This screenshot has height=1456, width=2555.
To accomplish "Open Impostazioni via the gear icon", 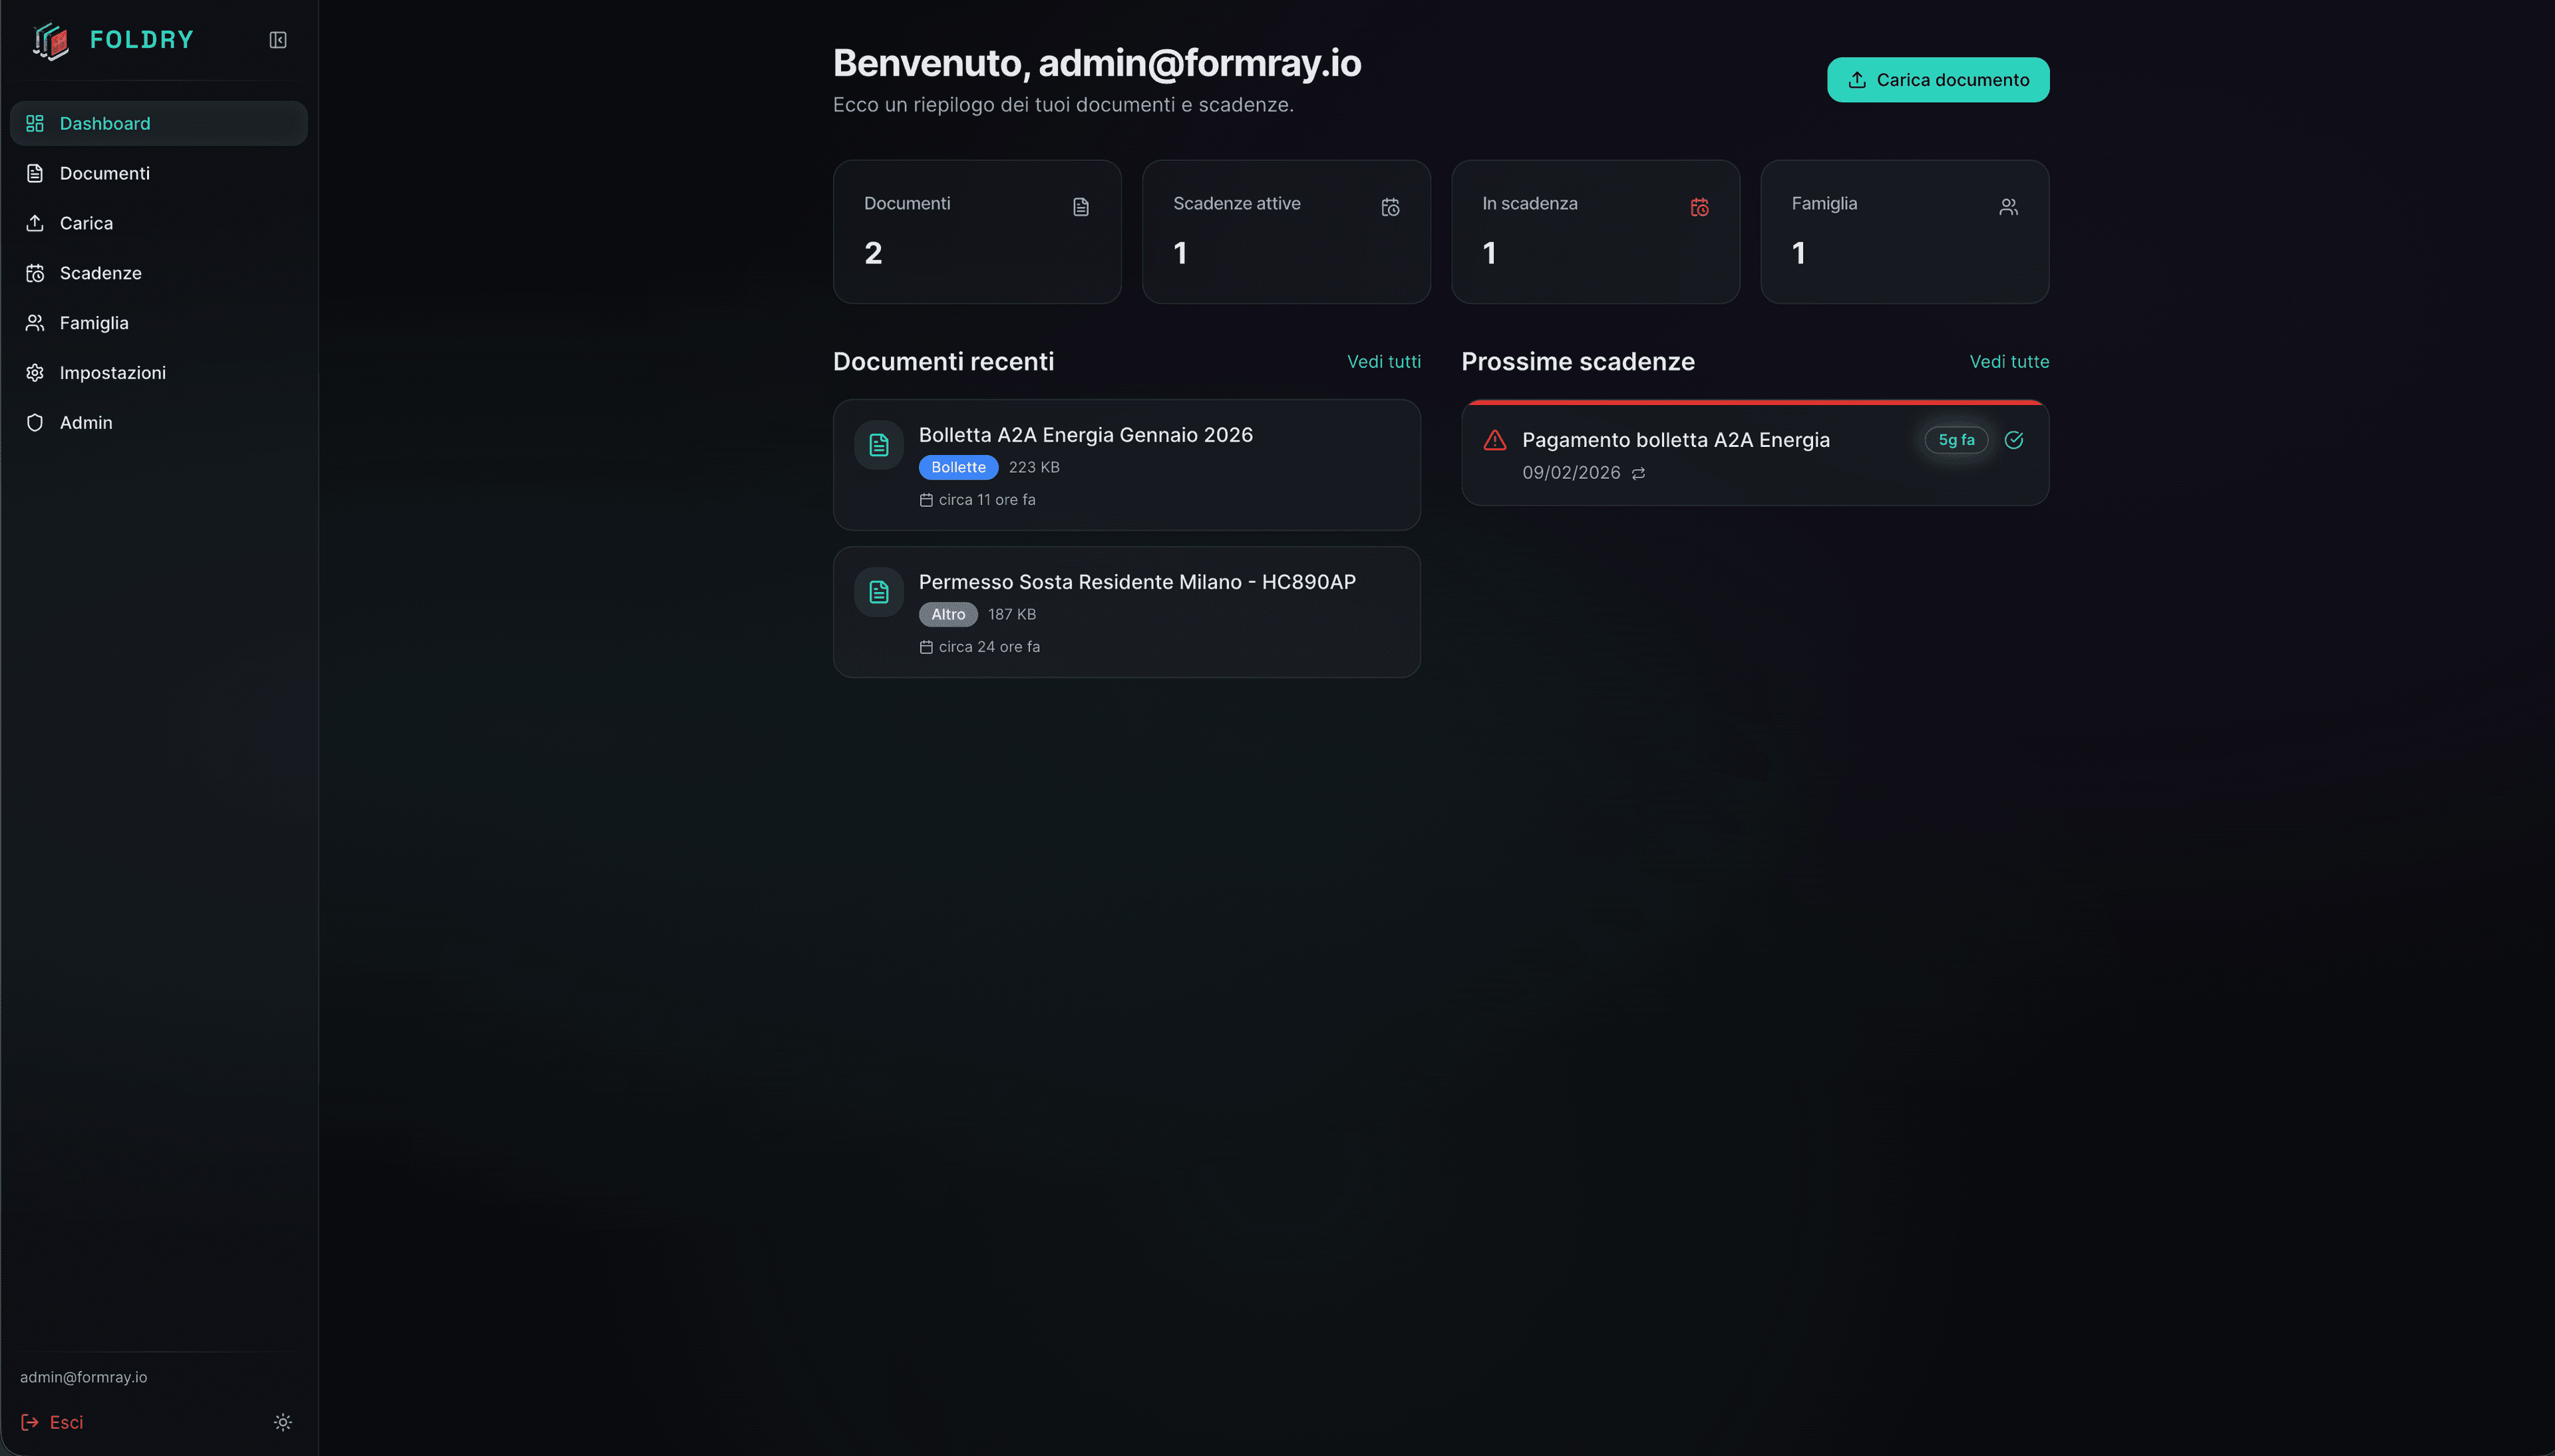I will tap(35, 372).
